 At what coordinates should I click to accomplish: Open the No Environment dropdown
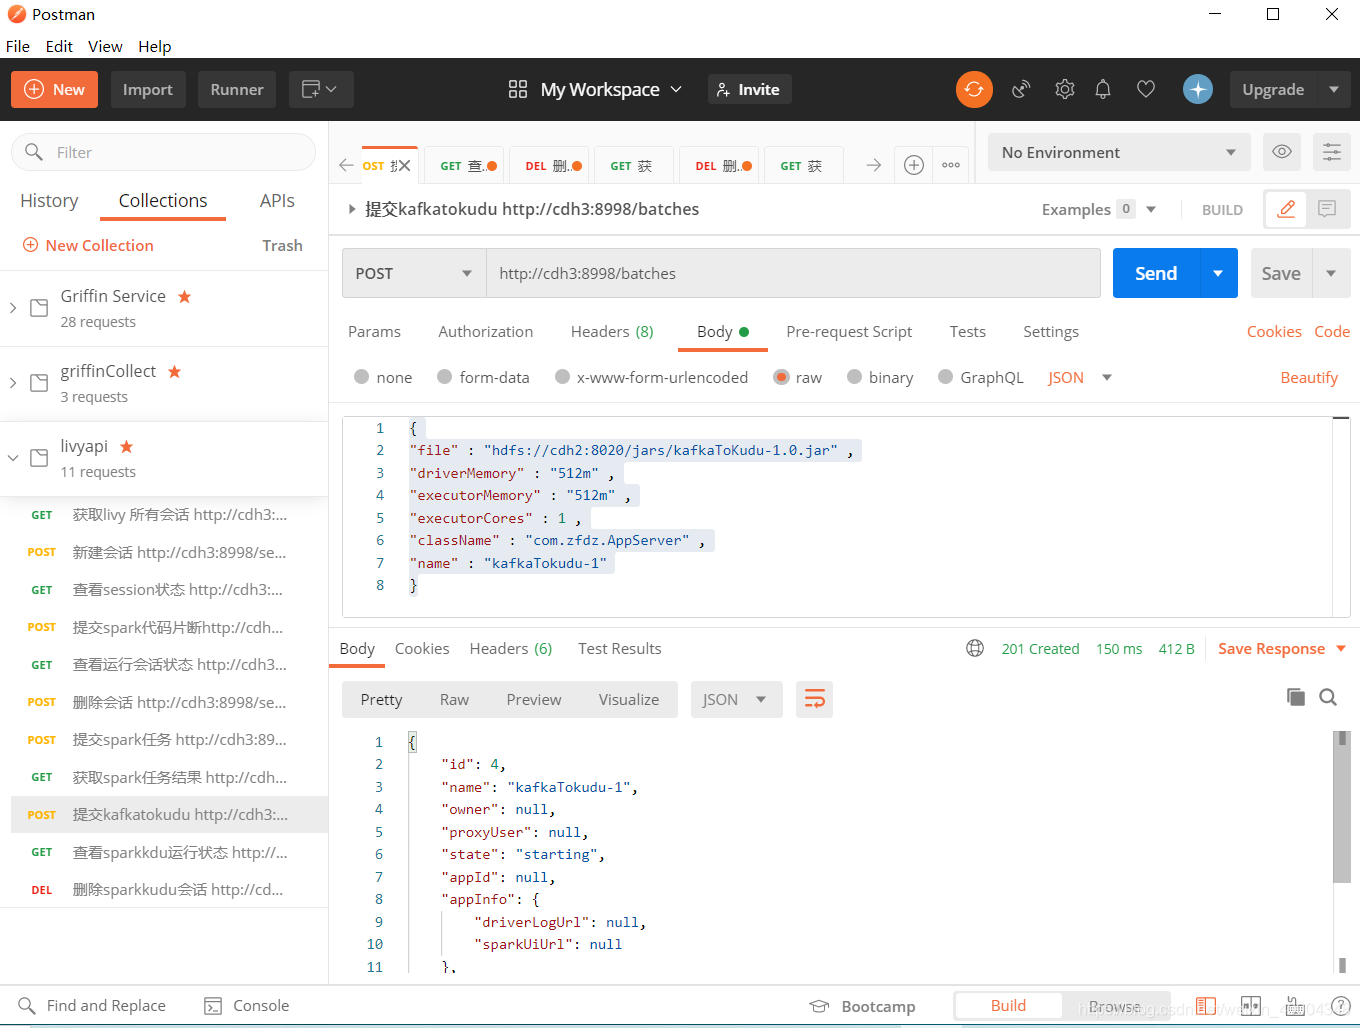1119,152
